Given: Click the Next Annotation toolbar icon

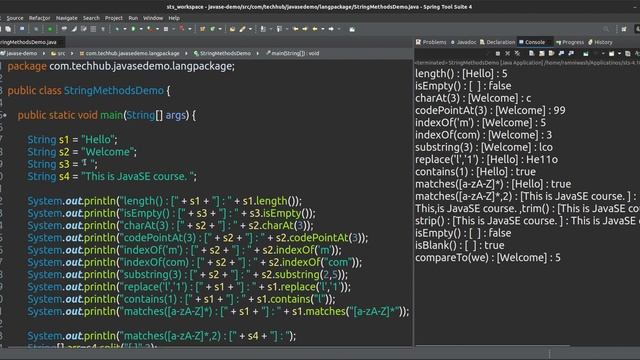Looking at the screenshot, I should [264, 29].
